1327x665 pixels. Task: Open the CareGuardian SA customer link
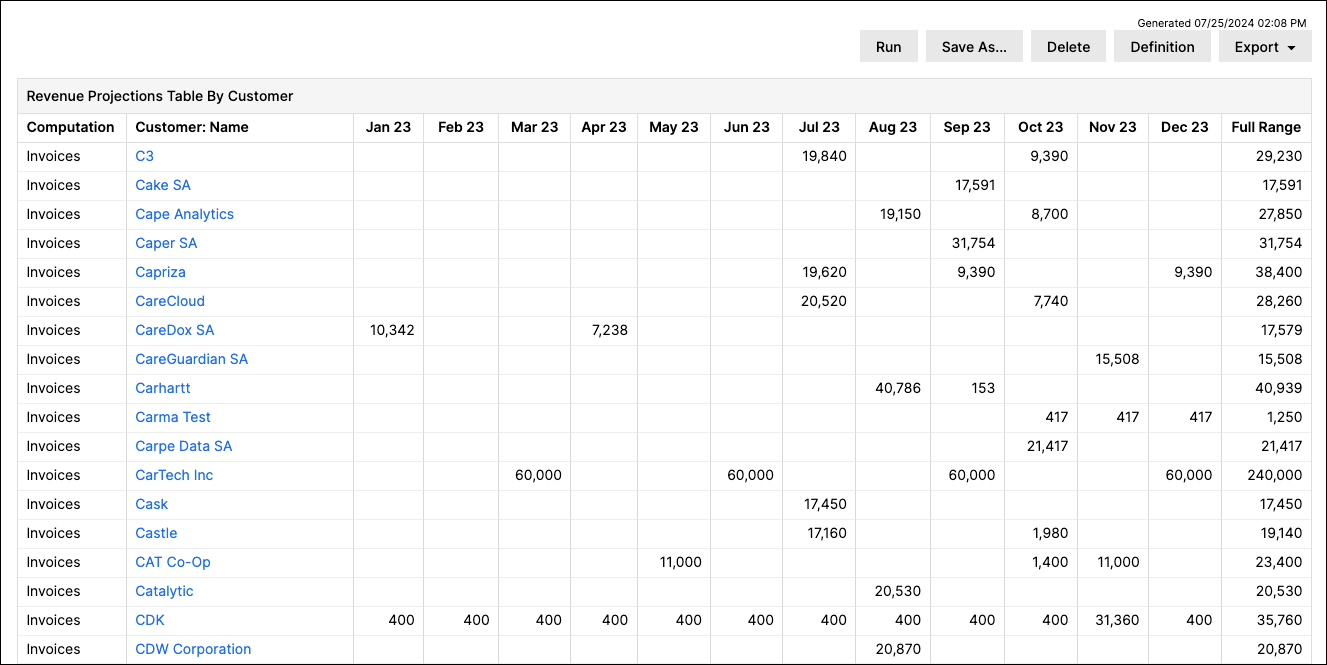[x=192, y=359]
